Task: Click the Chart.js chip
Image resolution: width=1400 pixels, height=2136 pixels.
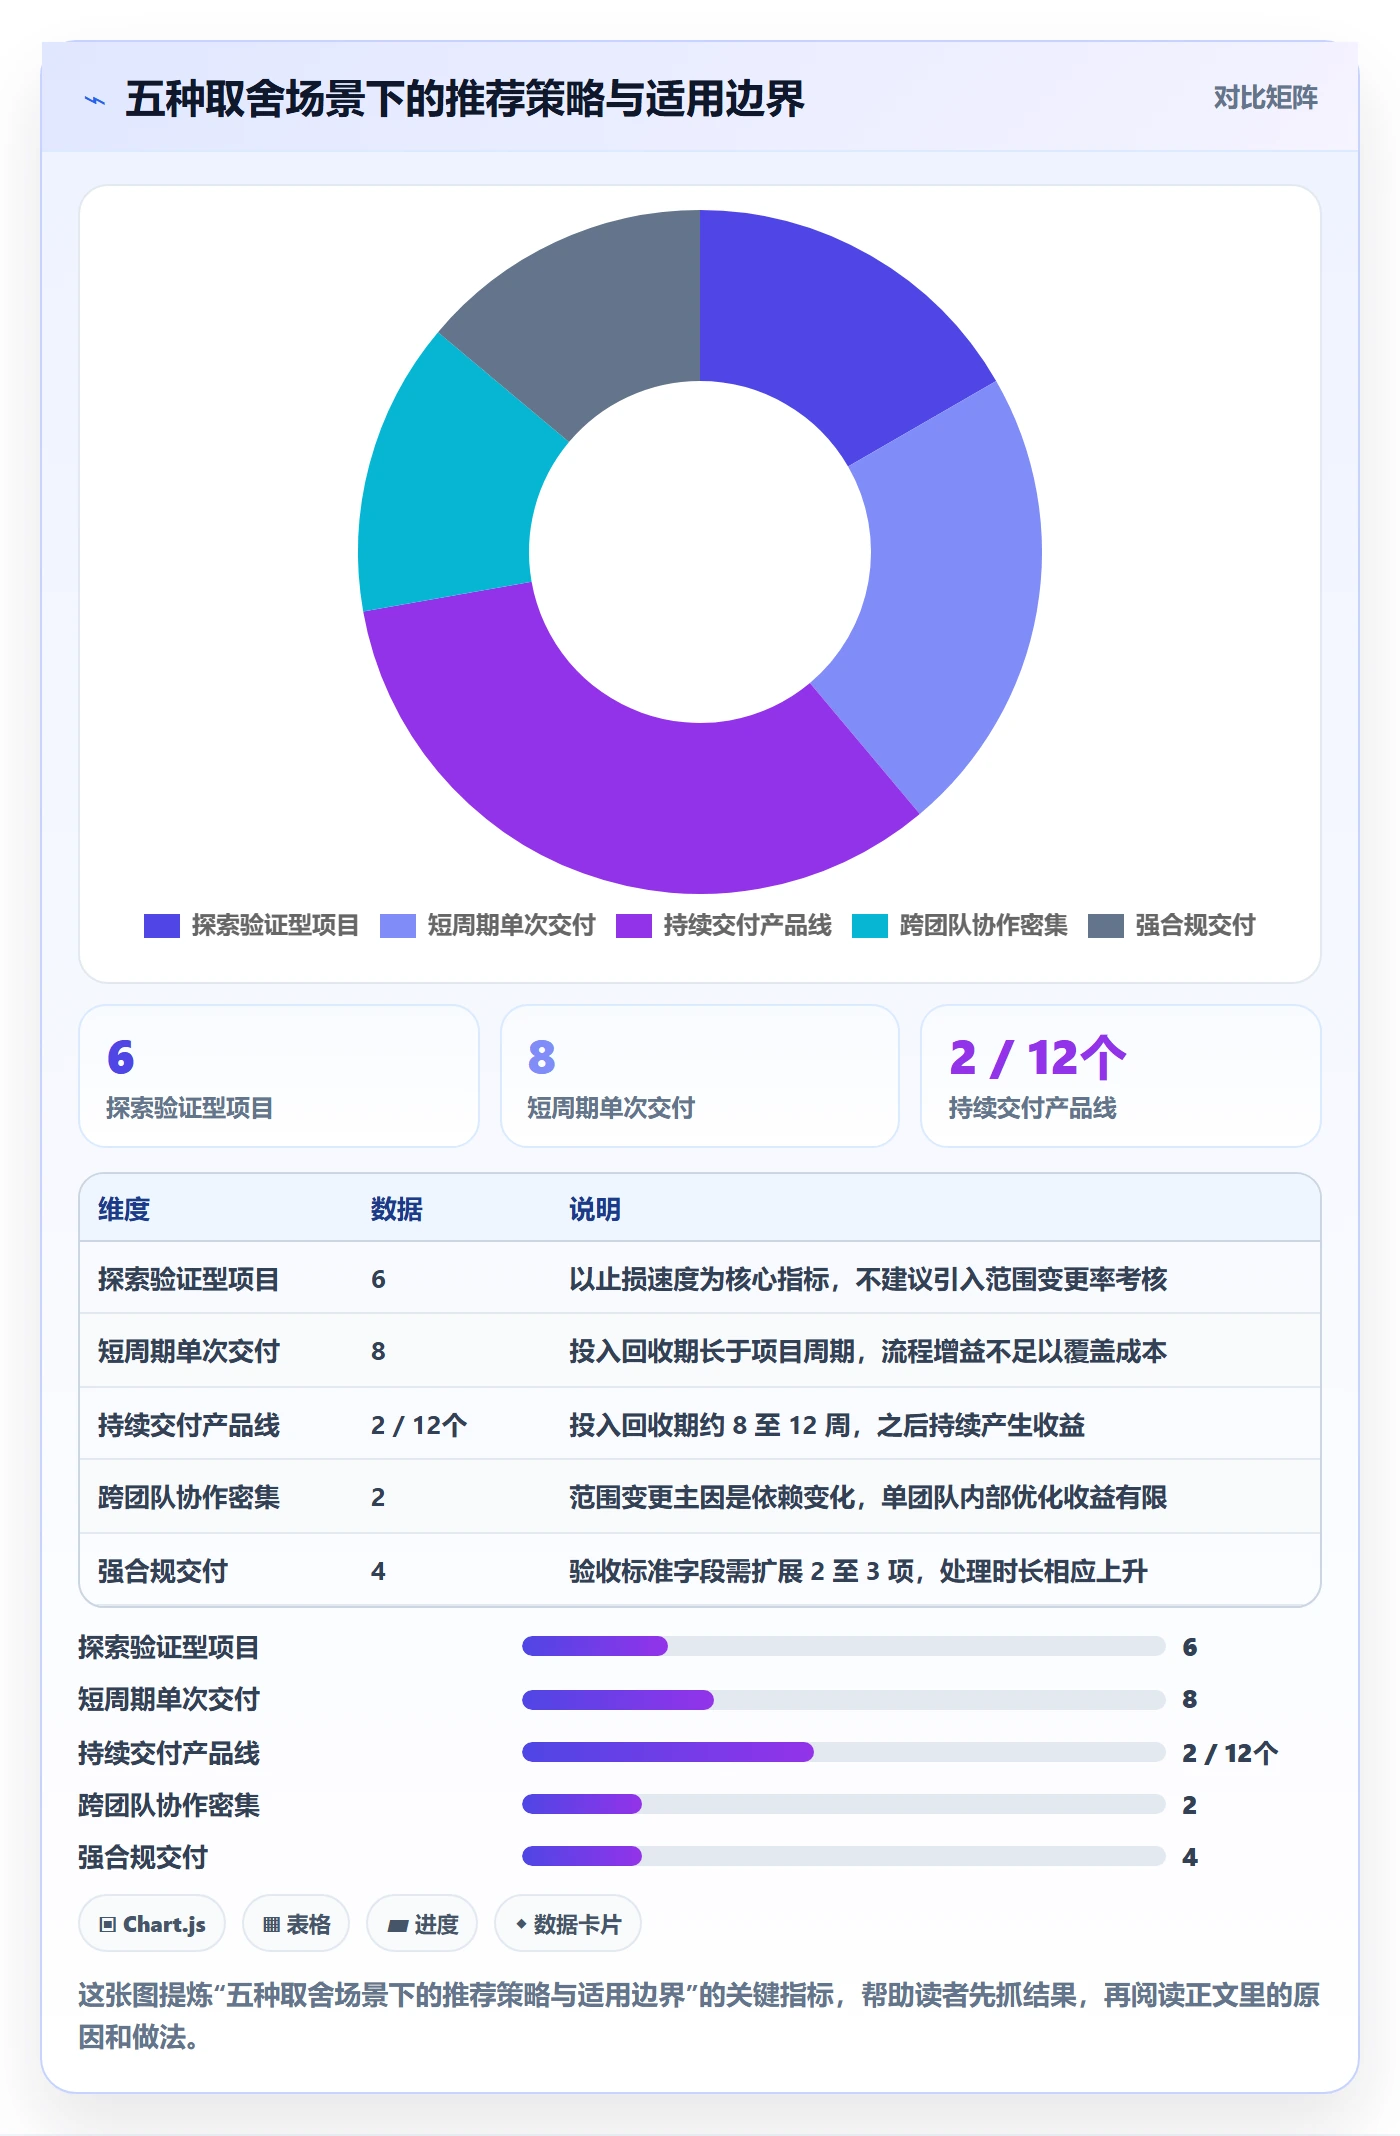Action: tap(152, 1924)
